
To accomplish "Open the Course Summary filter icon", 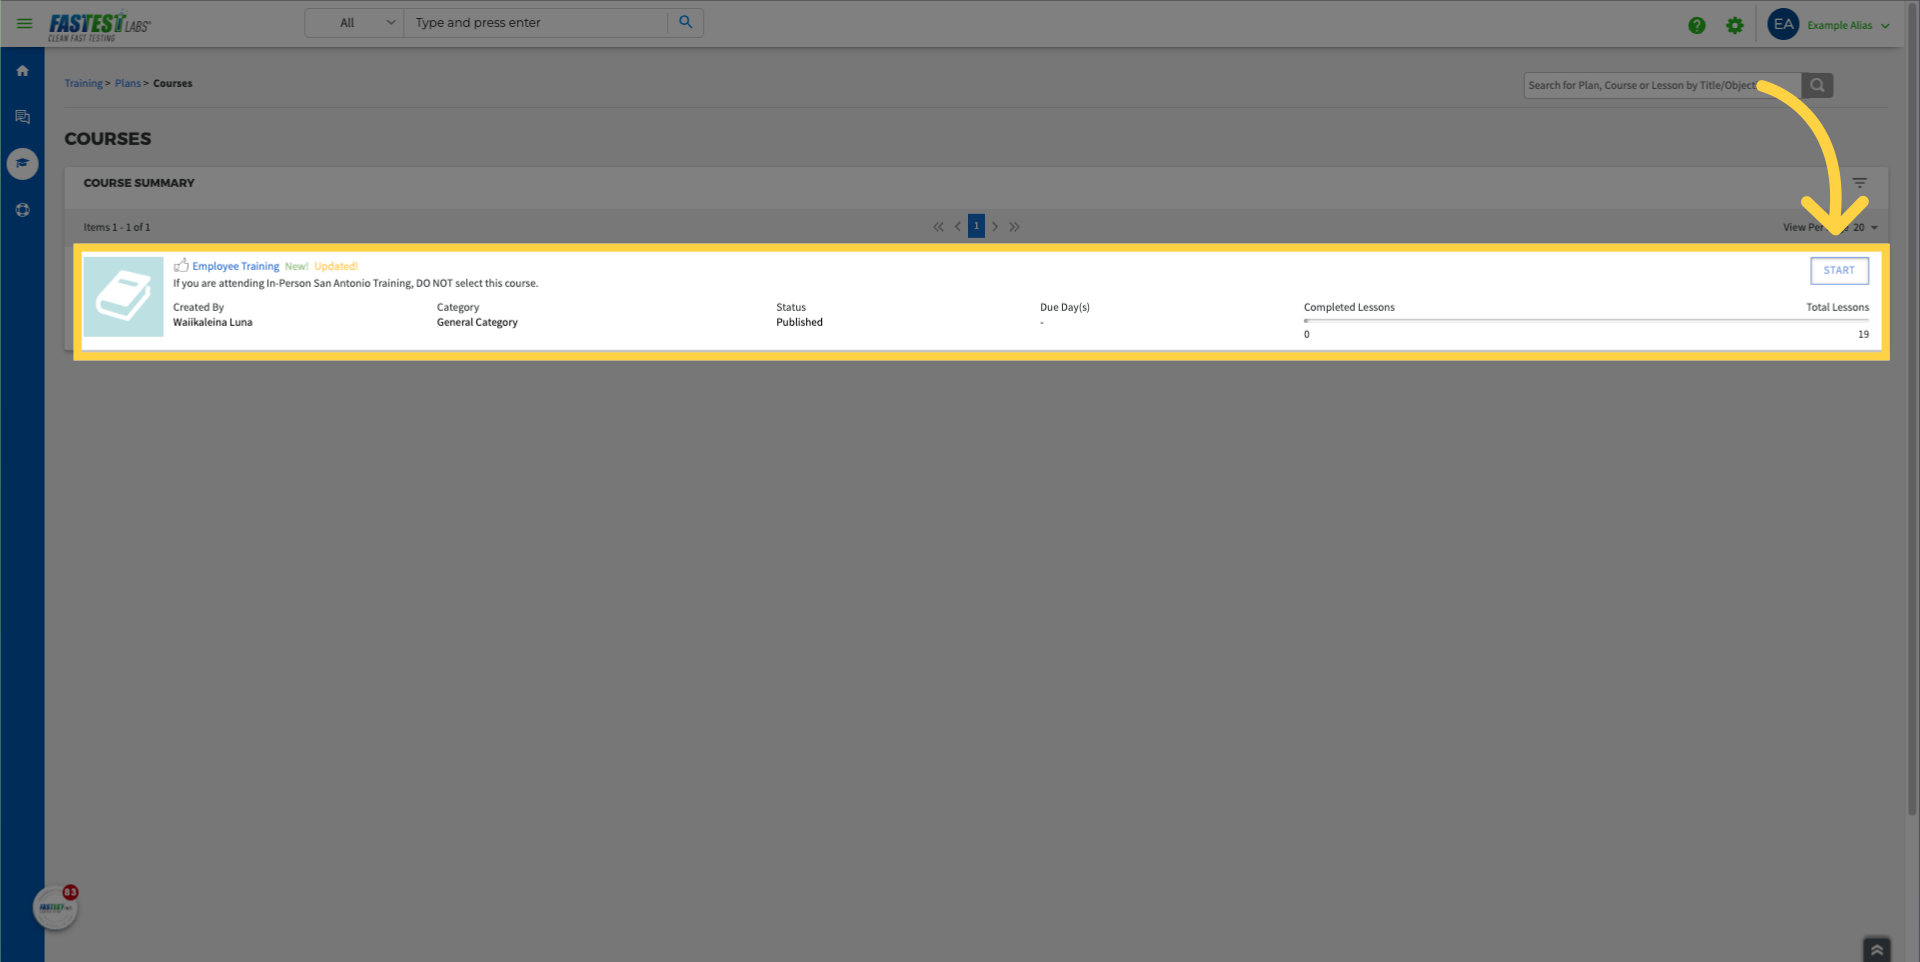I will click(1860, 183).
